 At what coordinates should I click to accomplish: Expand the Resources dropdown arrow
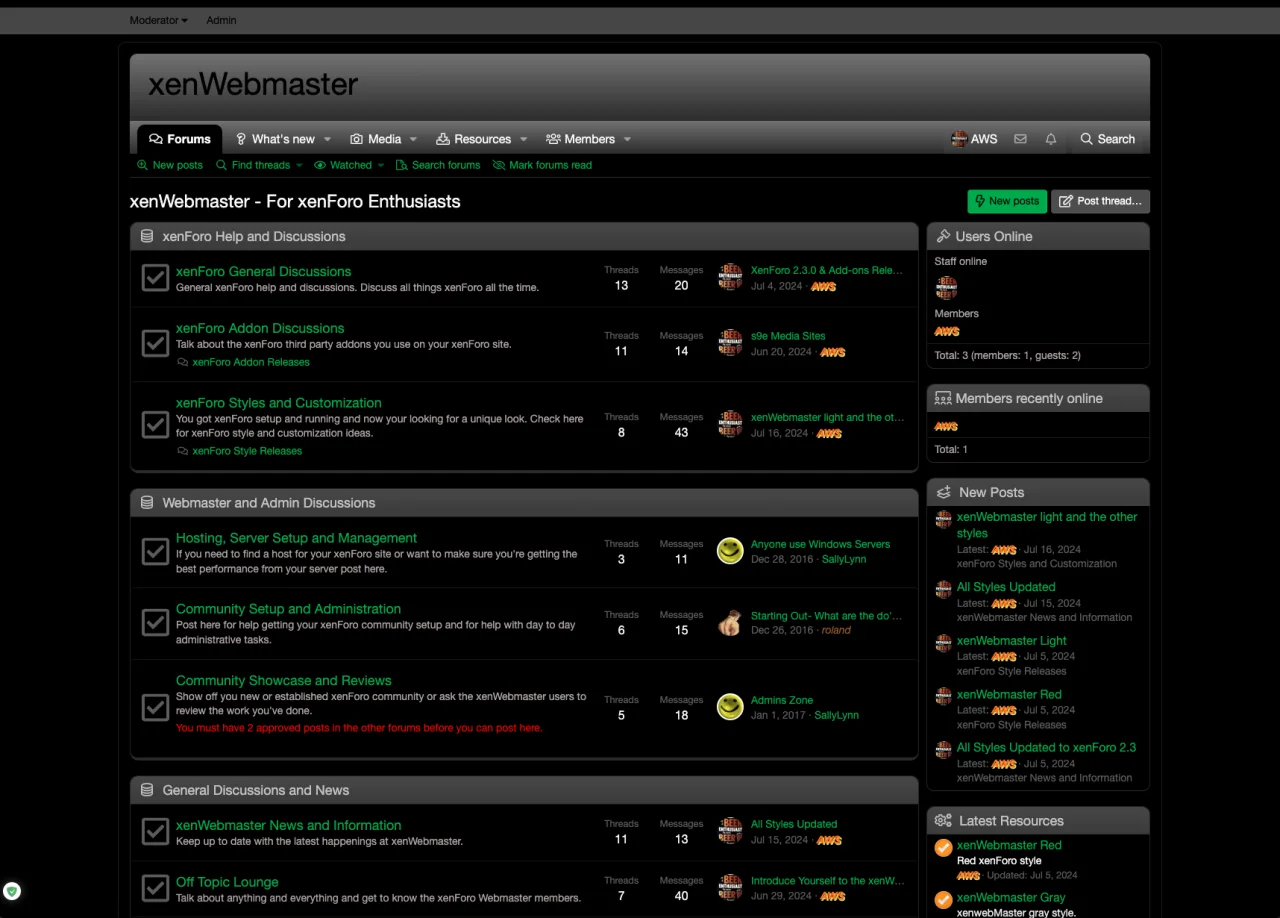point(524,139)
